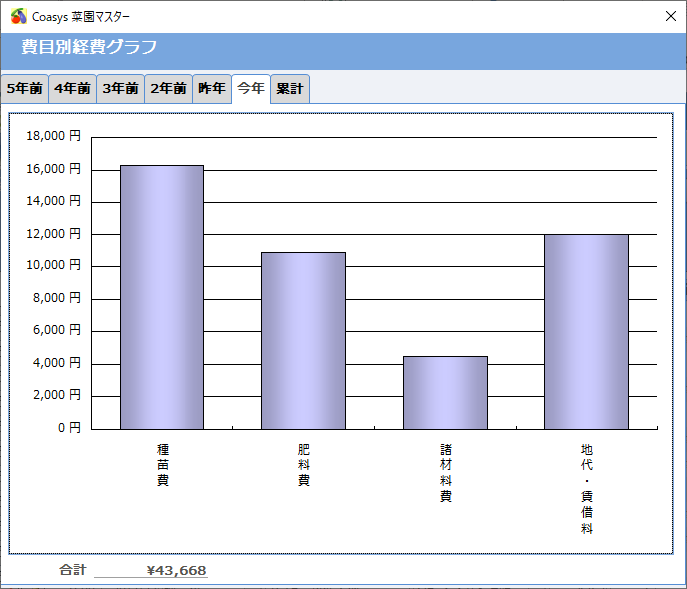
Task: Click the 合計 total field ¥43,668
Action: click(151, 570)
